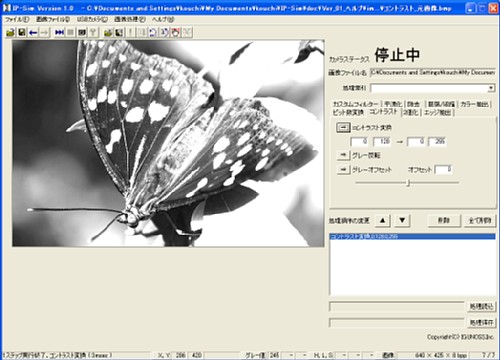
Task: Expand the processing index combo box arrow
Action: 491,88
